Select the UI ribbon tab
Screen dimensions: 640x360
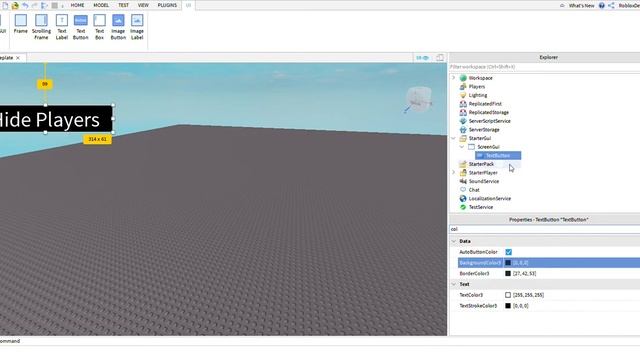(x=188, y=5)
